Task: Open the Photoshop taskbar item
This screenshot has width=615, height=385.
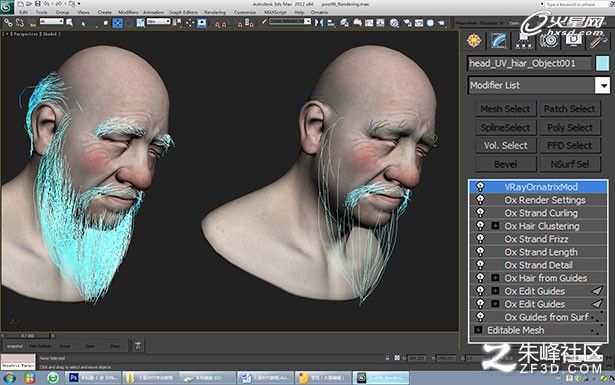Action: [93, 378]
